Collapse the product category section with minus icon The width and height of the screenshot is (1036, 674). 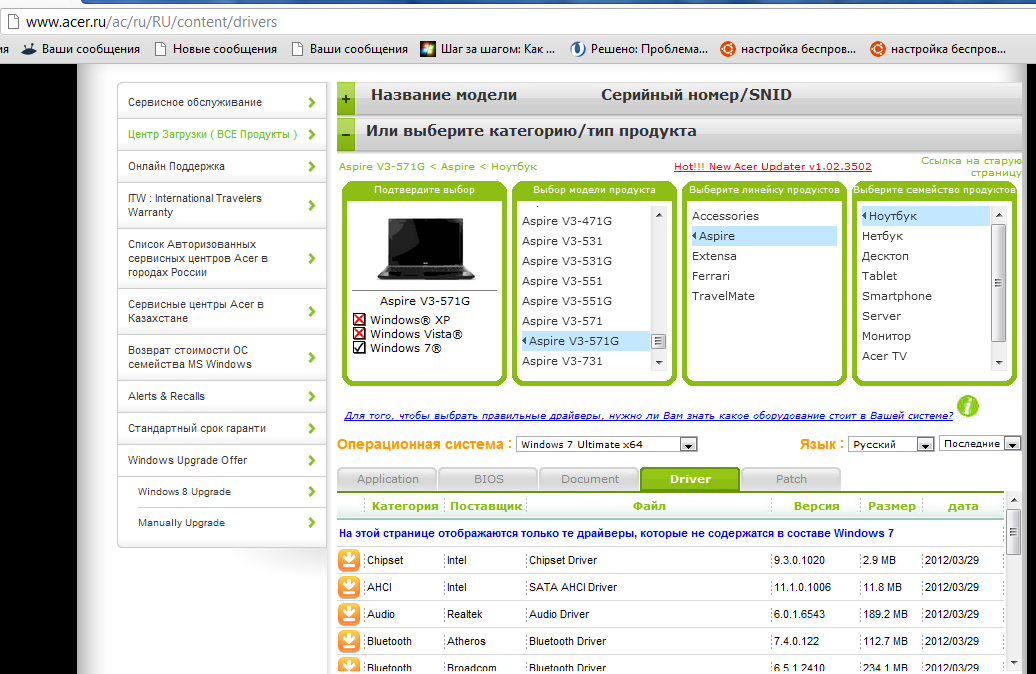(346, 135)
